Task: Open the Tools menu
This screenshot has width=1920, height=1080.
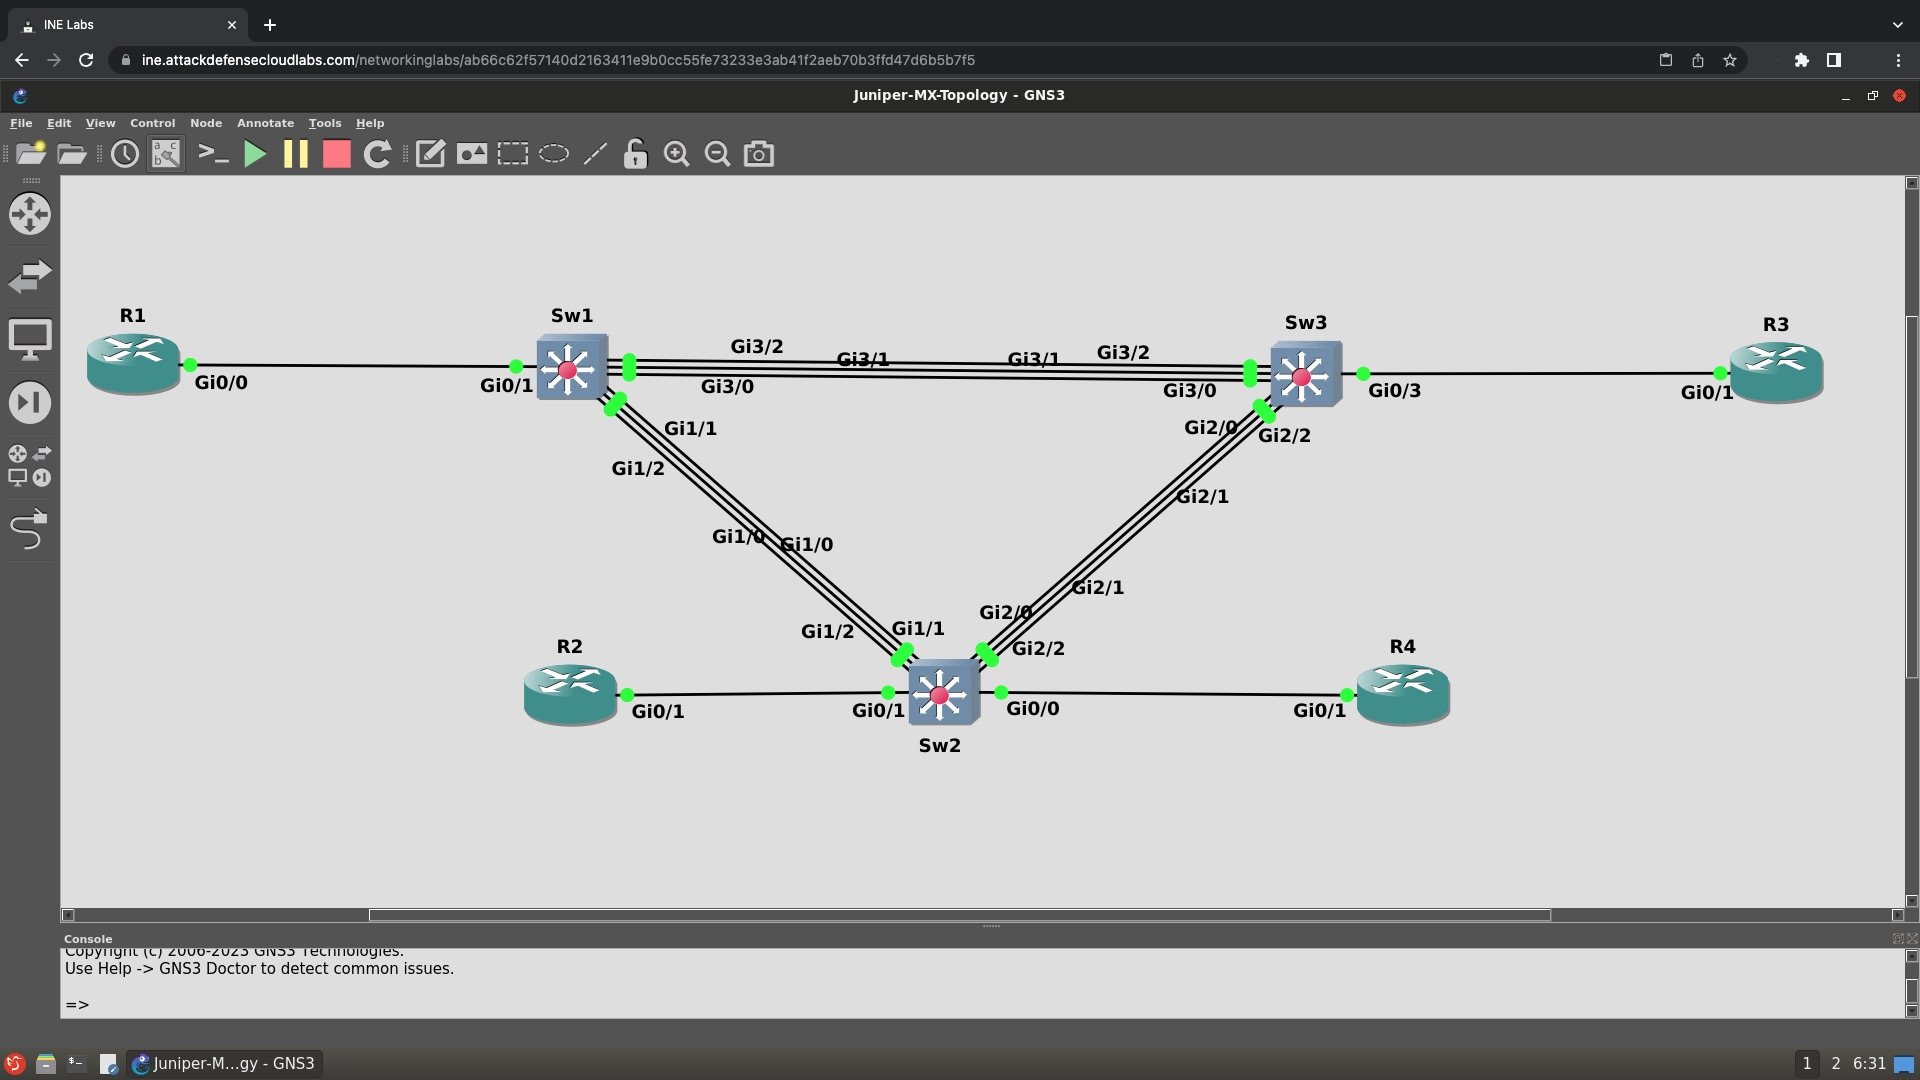Action: 325,123
